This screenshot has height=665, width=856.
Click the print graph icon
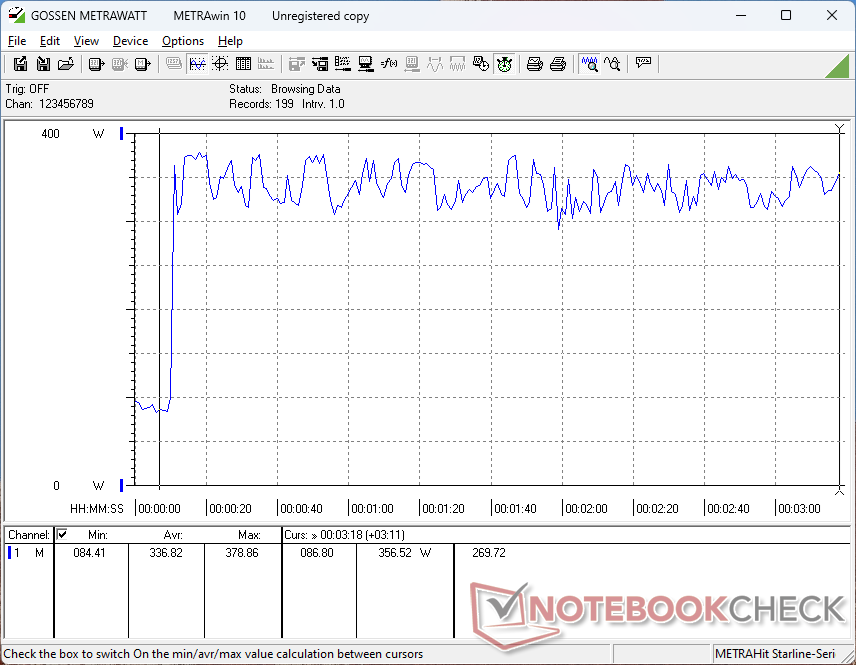pyautogui.click(x=534, y=64)
